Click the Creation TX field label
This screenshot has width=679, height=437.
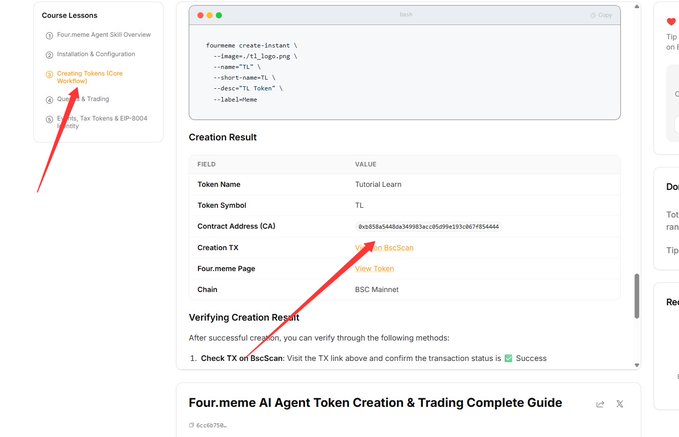click(x=218, y=248)
